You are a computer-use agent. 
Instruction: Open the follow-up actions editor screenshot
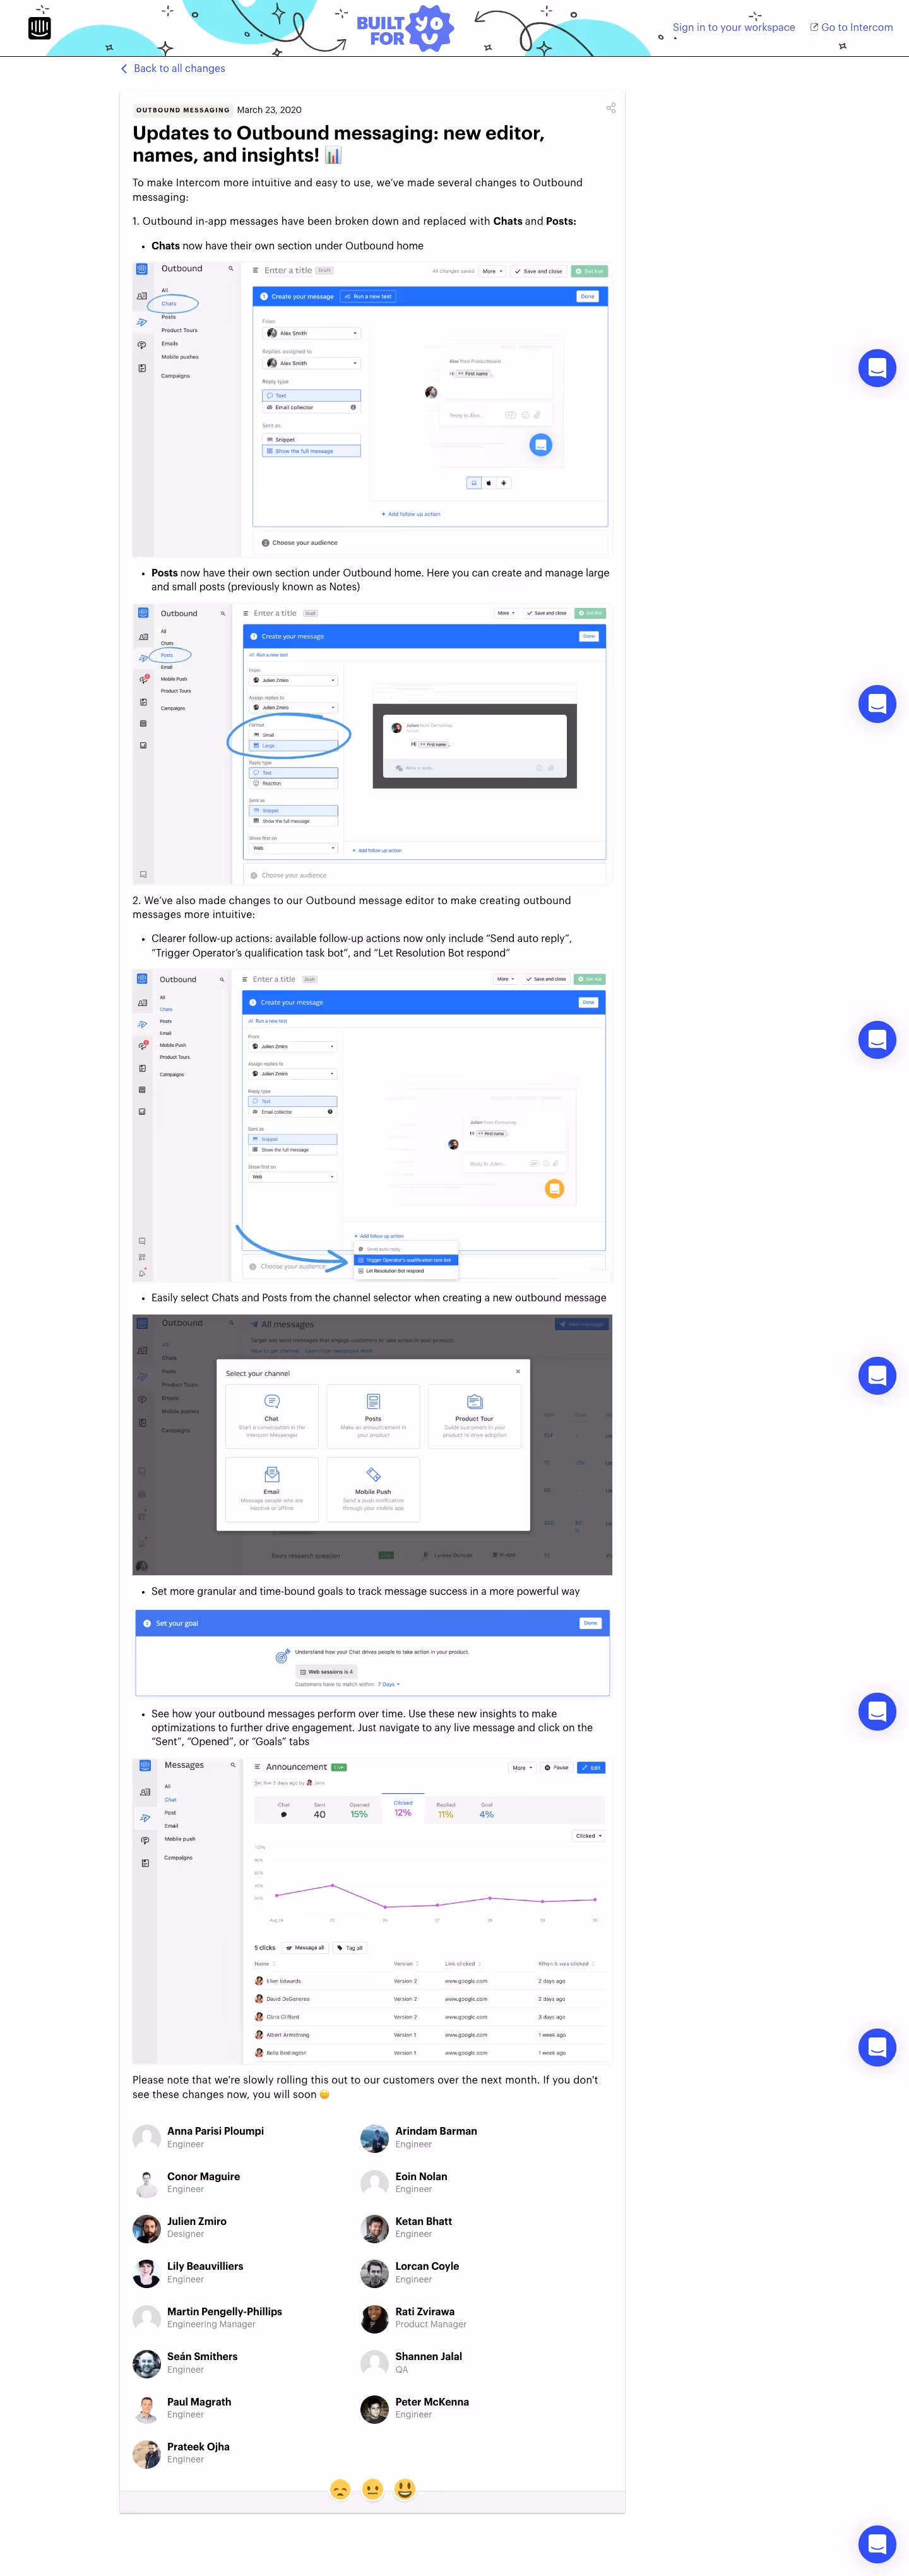click(x=372, y=1125)
